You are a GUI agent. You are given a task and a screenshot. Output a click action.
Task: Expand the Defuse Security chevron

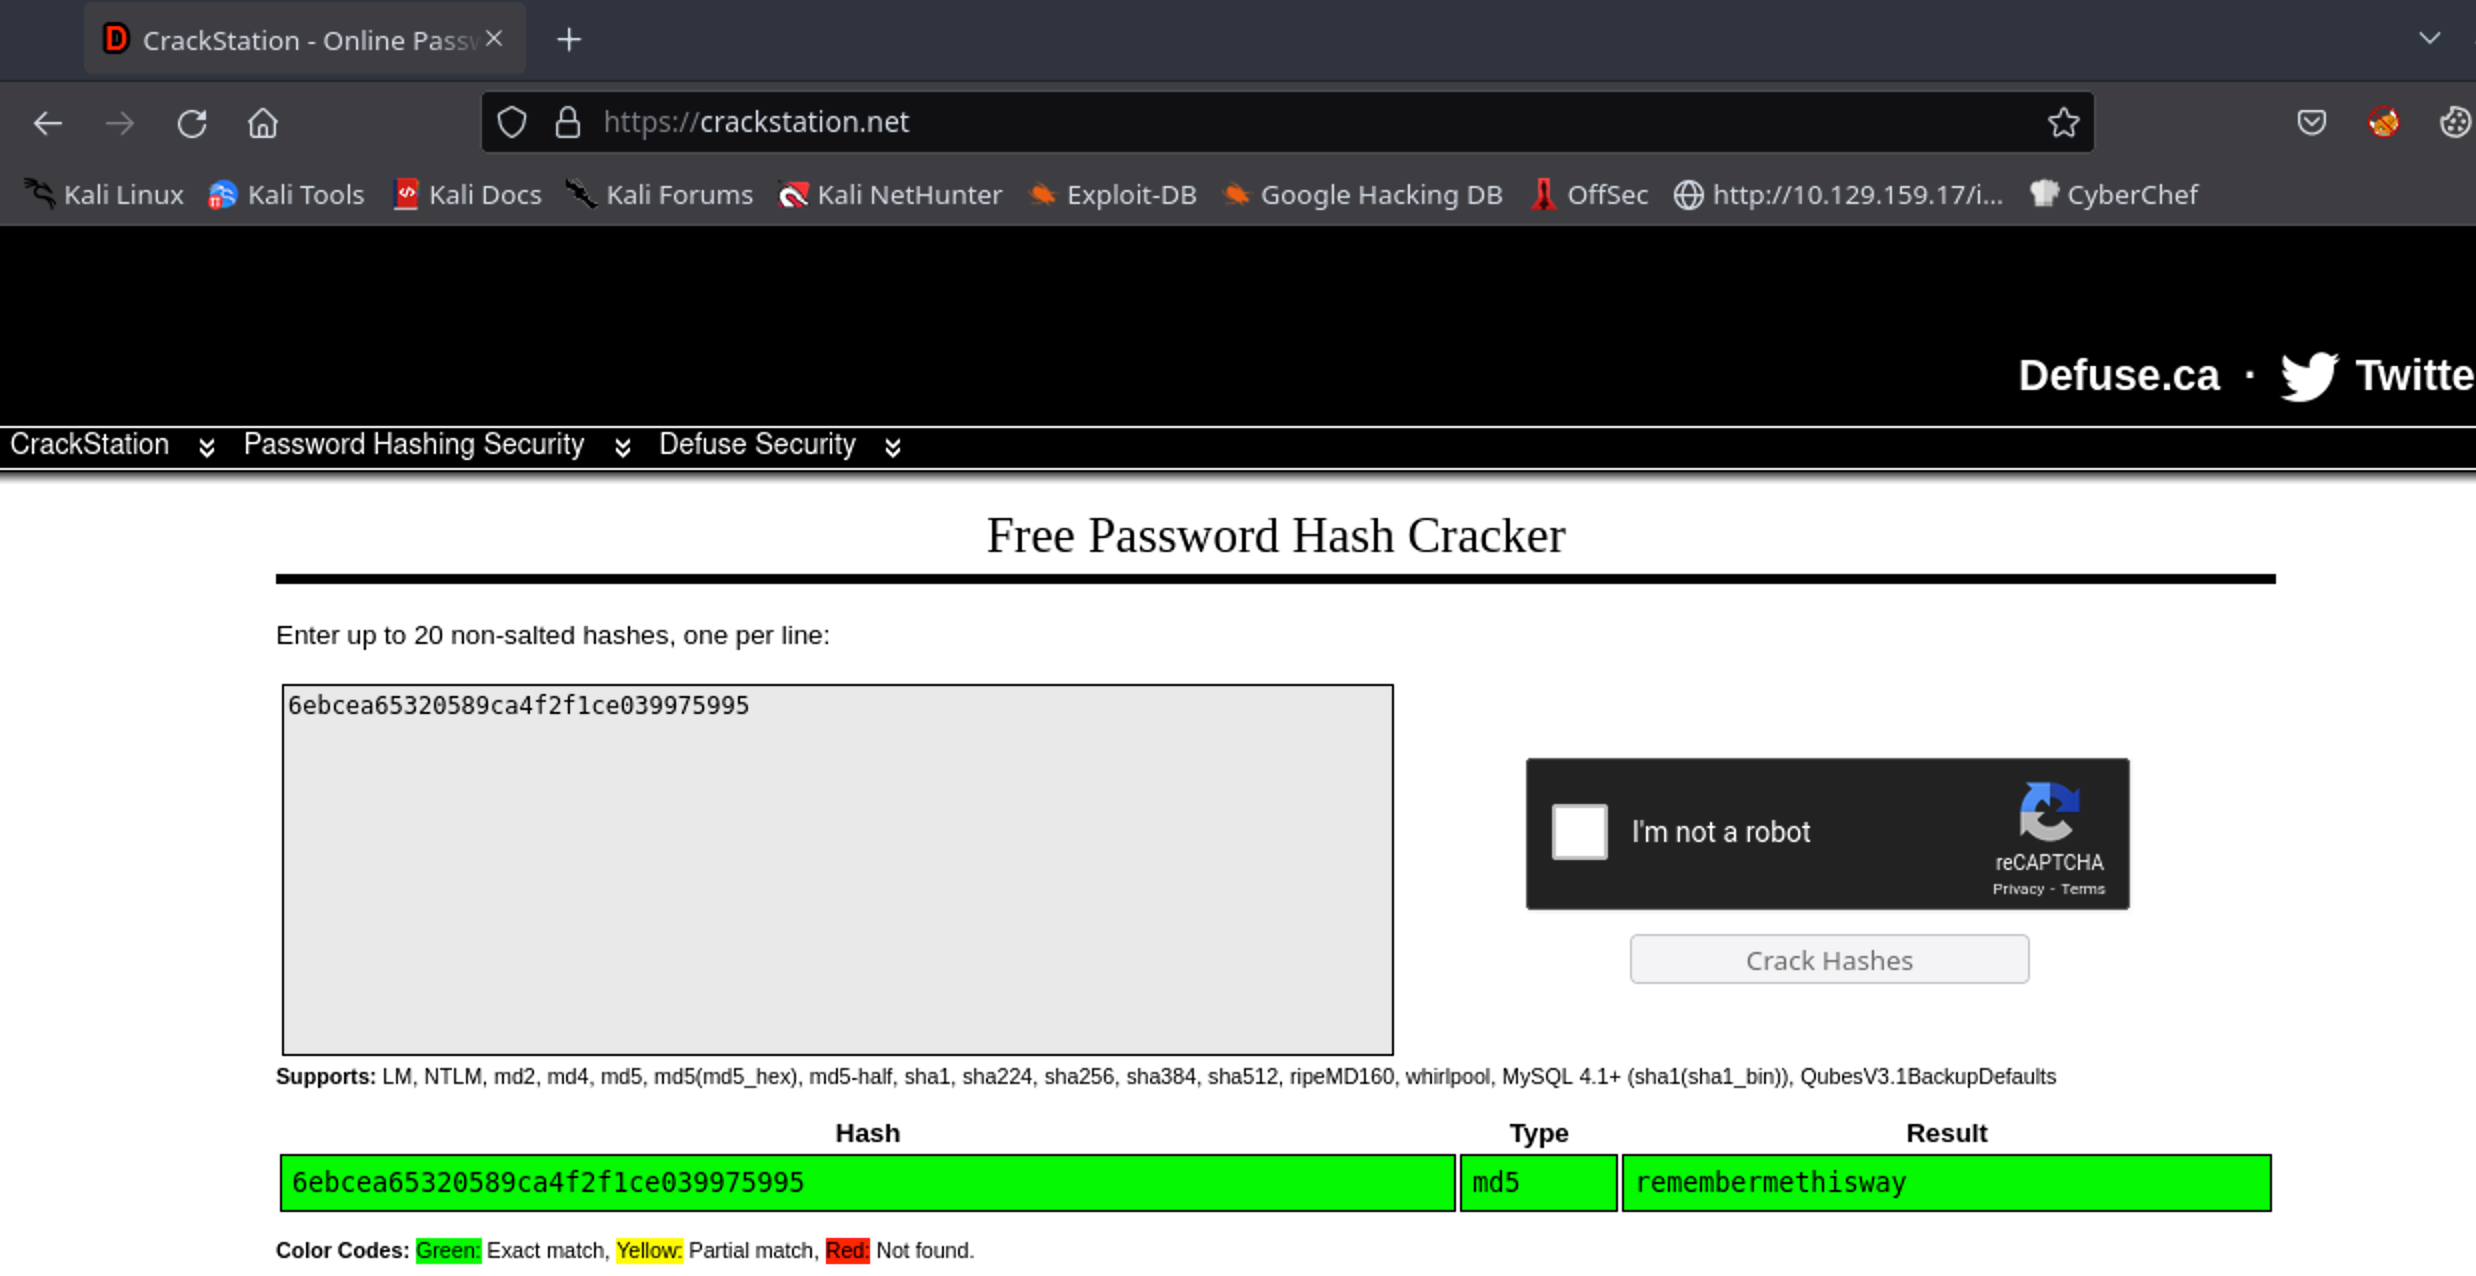(893, 447)
